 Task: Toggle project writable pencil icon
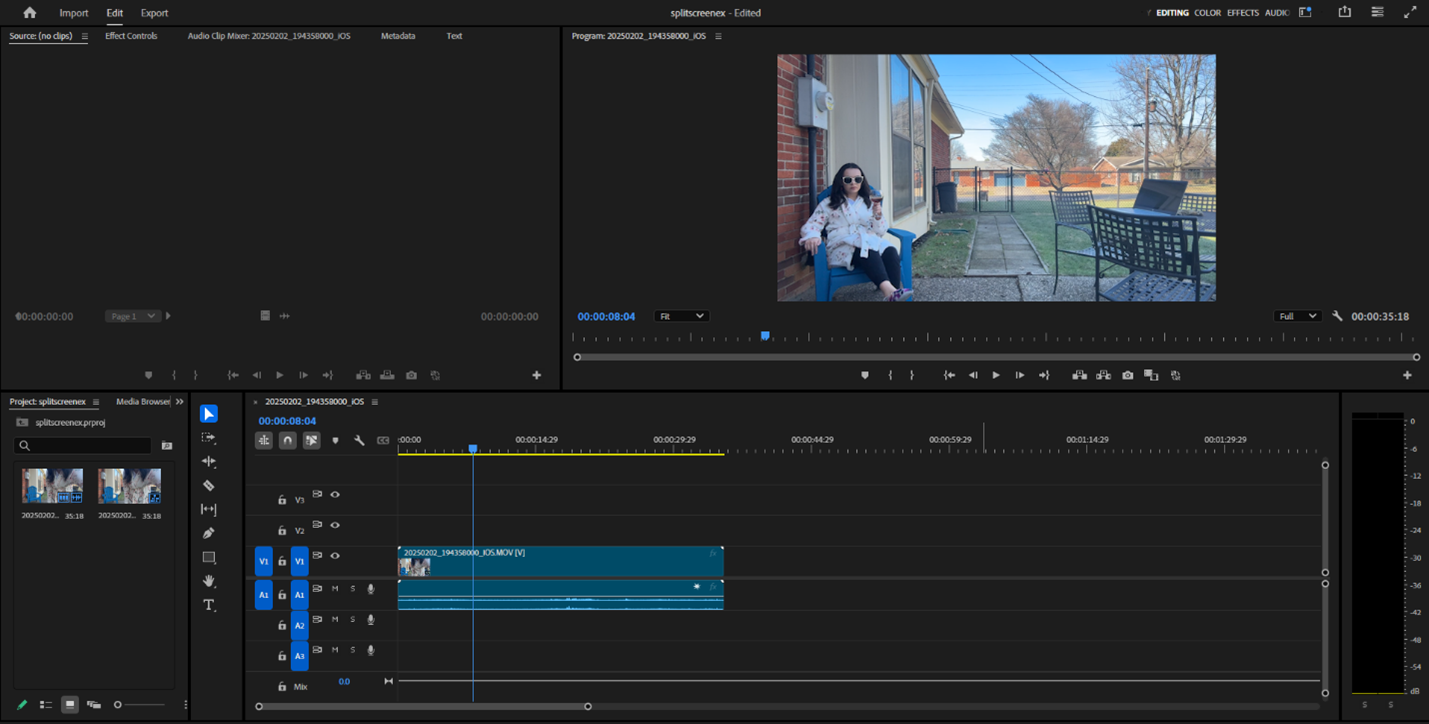coord(22,705)
